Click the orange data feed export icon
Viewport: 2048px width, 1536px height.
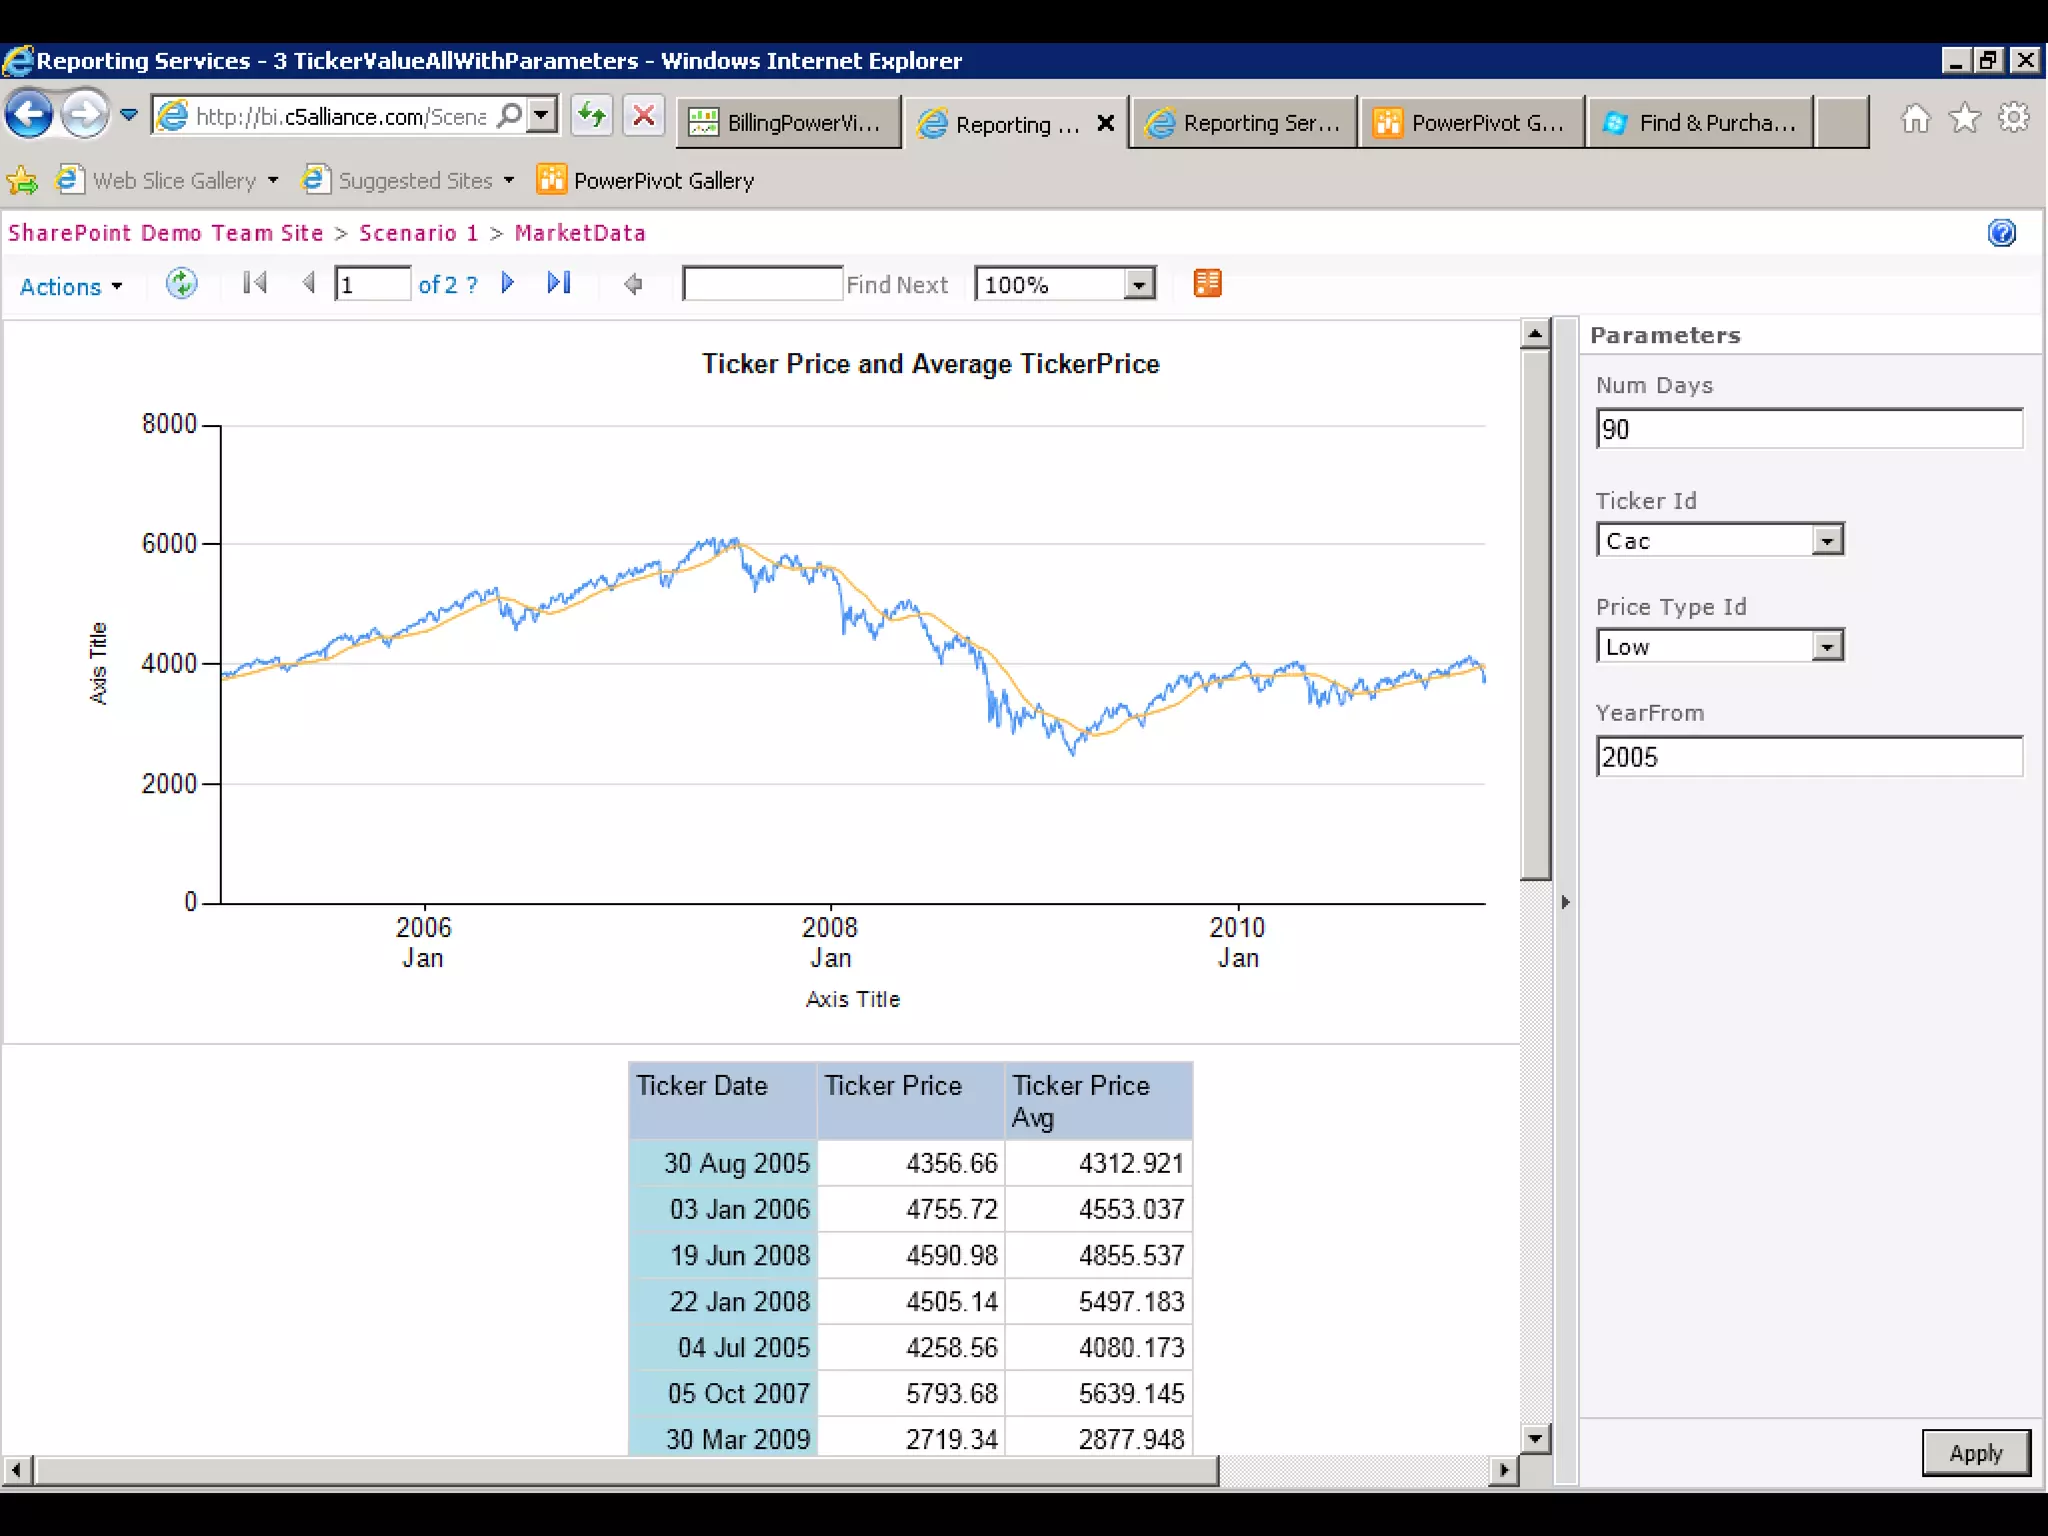click(x=1207, y=284)
